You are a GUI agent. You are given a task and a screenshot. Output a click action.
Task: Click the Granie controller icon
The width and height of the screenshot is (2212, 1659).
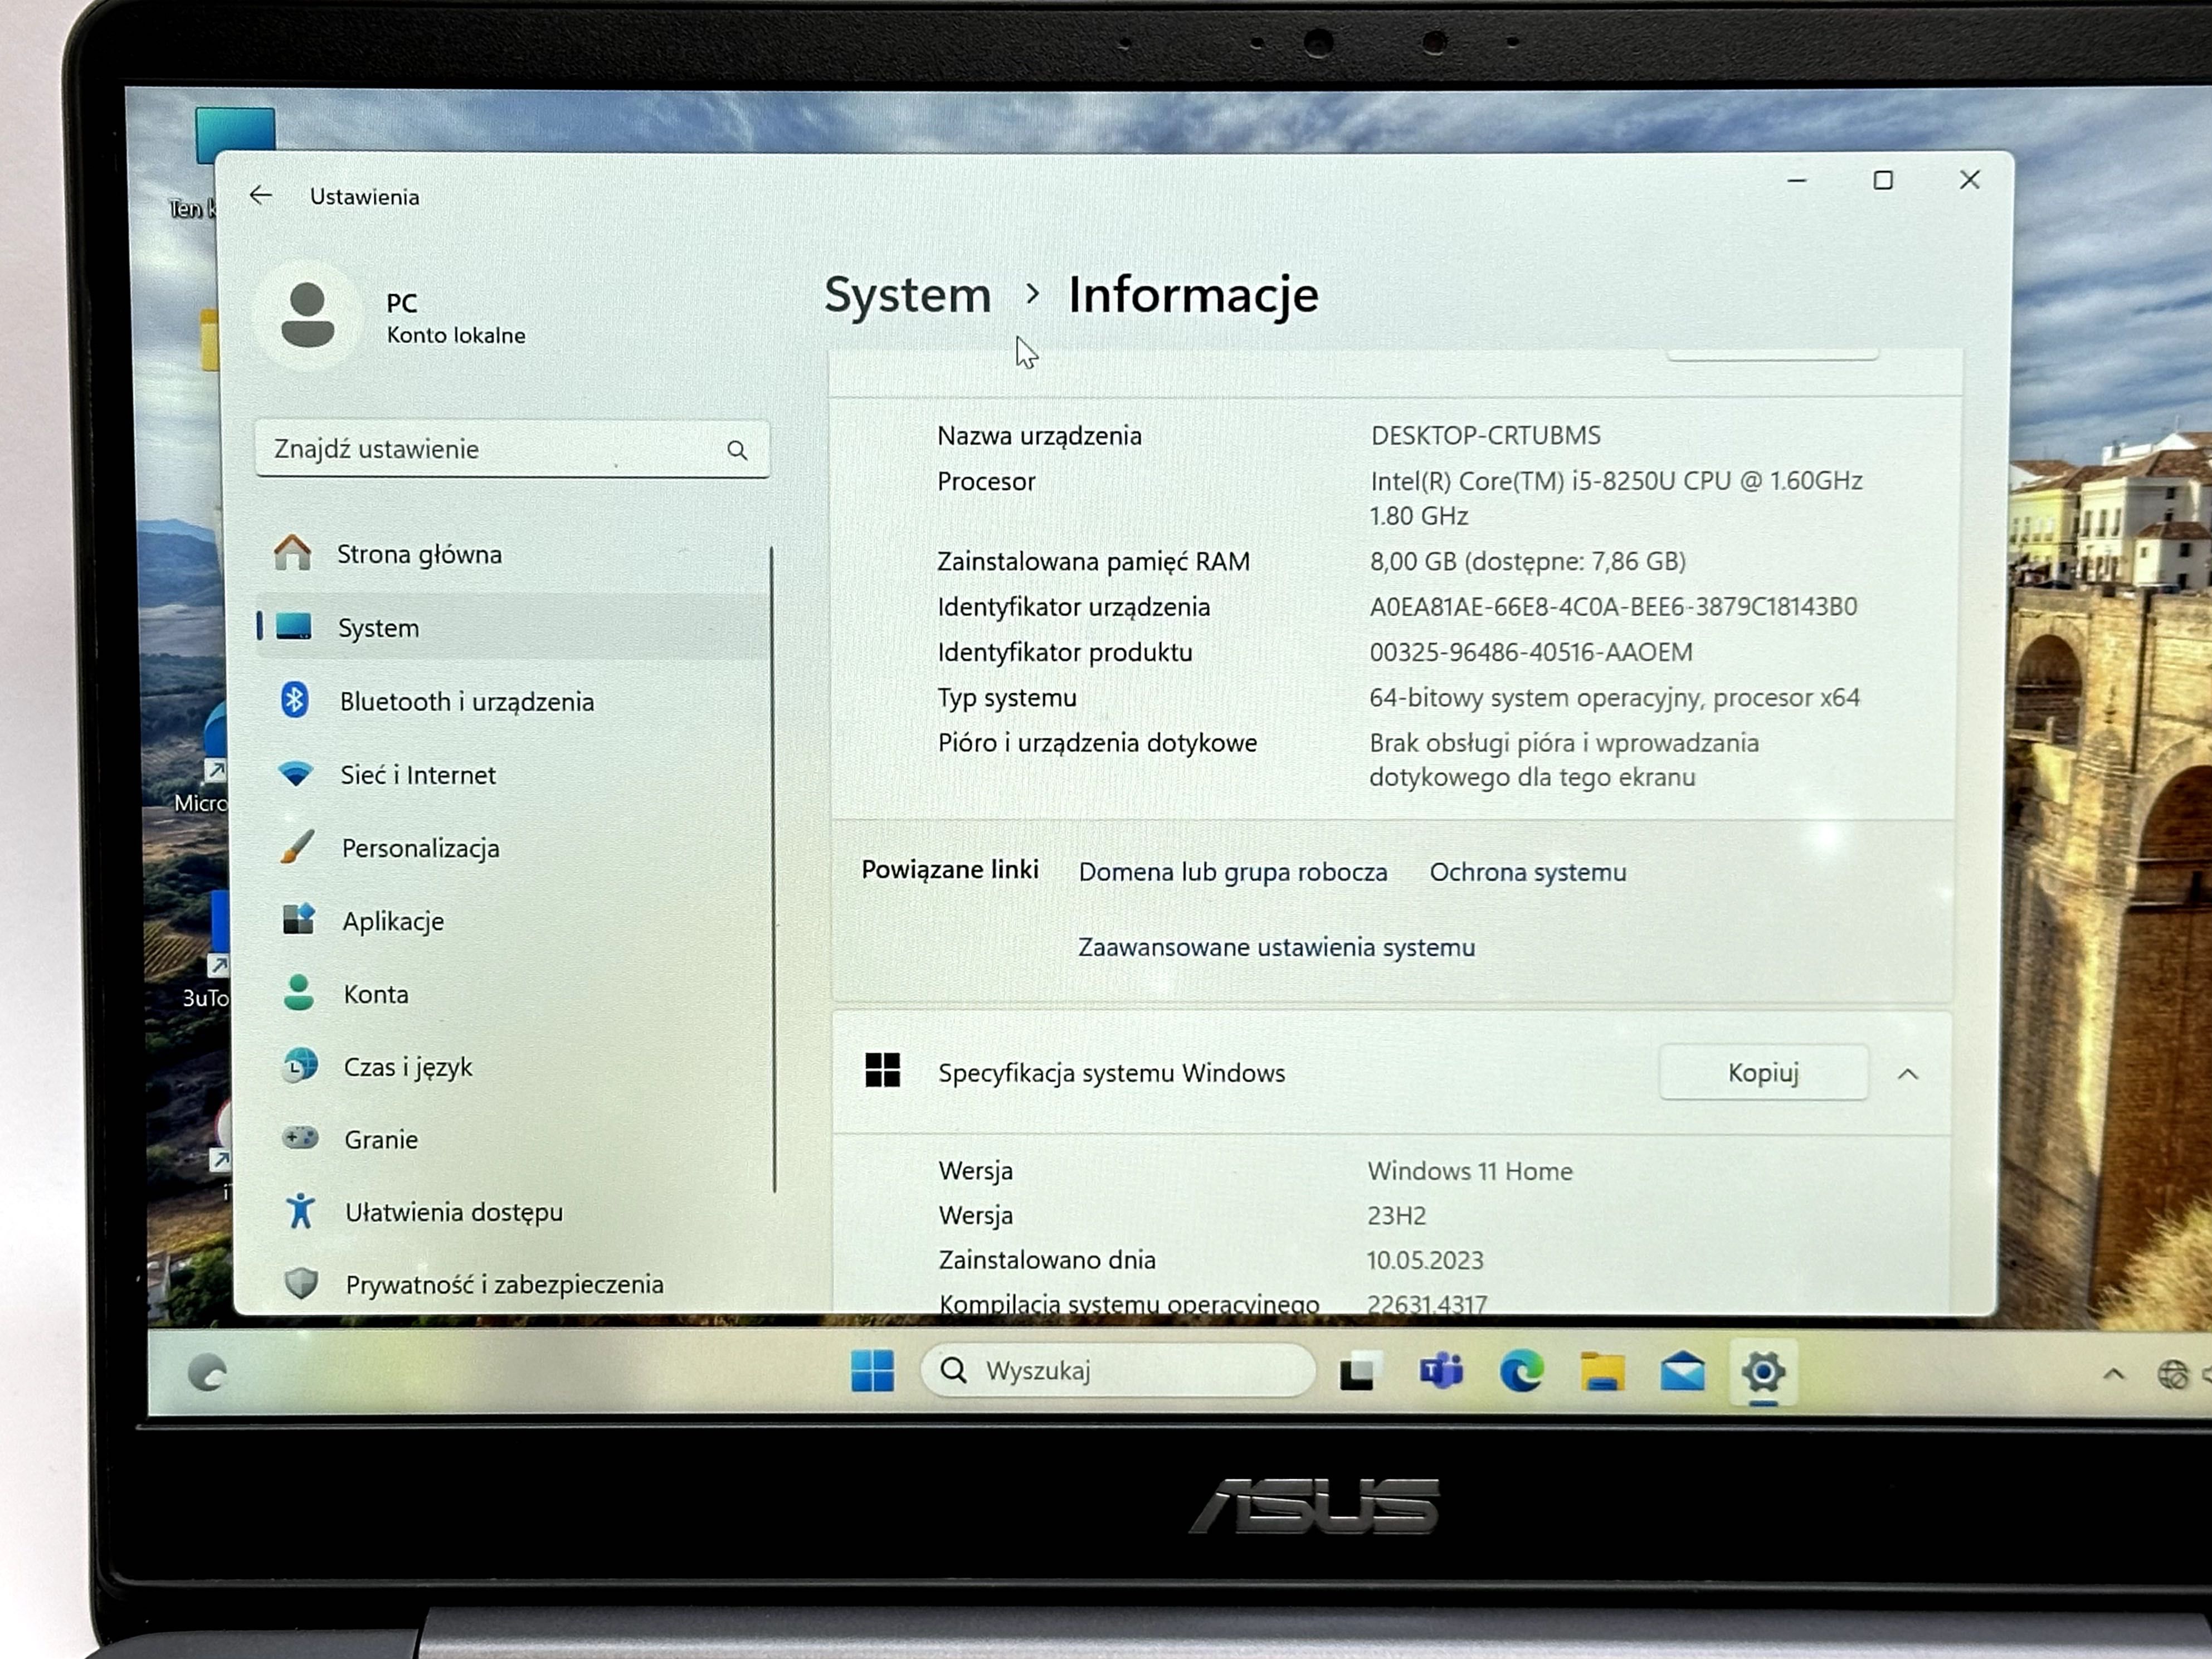pyautogui.click(x=300, y=1138)
